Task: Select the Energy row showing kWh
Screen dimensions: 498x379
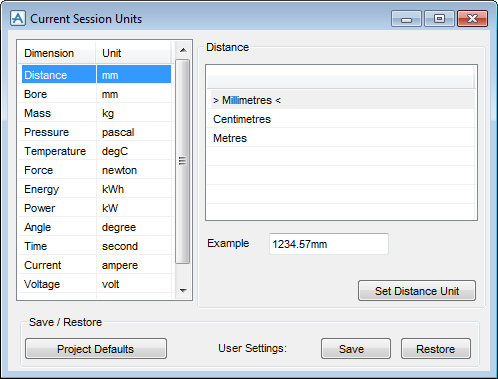Action: pyautogui.click(x=96, y=189)
